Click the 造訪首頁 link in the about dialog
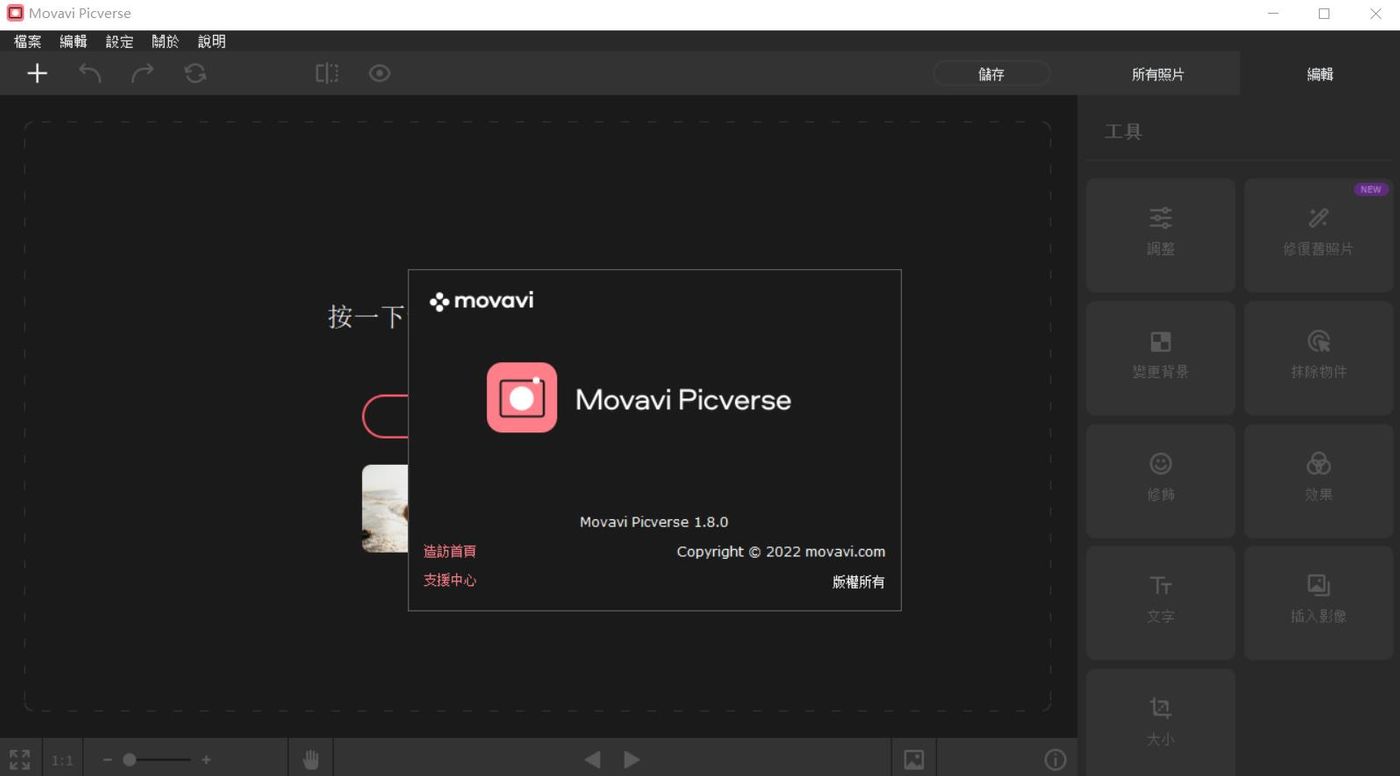The height and width of the screenshot is (776, 1400). click(x=450, y=551)
